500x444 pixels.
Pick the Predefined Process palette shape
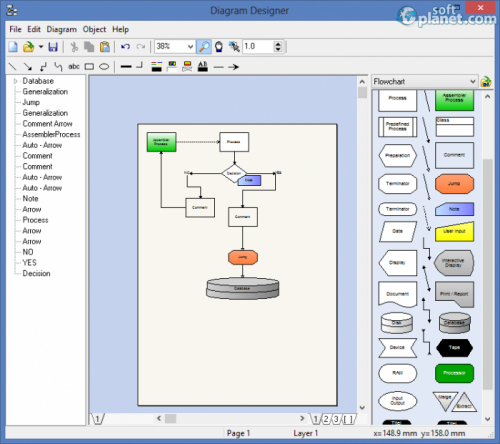pos(397,127)
